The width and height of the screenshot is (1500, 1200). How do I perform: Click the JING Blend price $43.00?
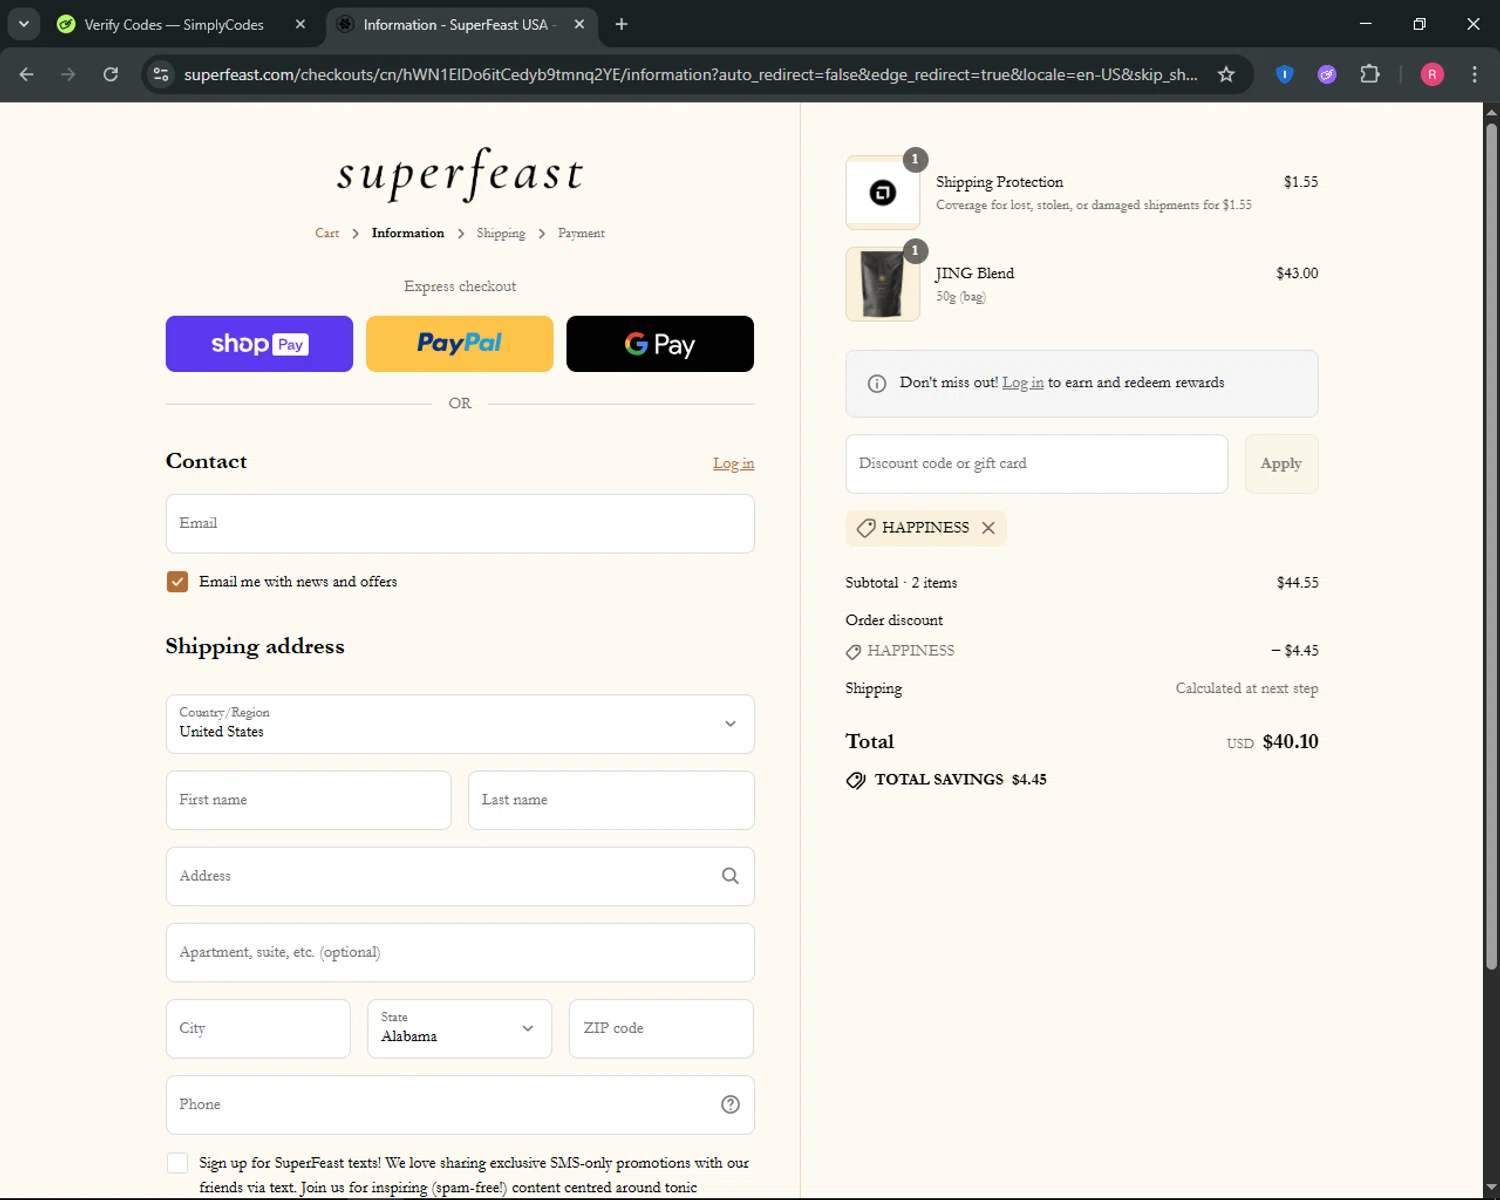[1297, 273]
